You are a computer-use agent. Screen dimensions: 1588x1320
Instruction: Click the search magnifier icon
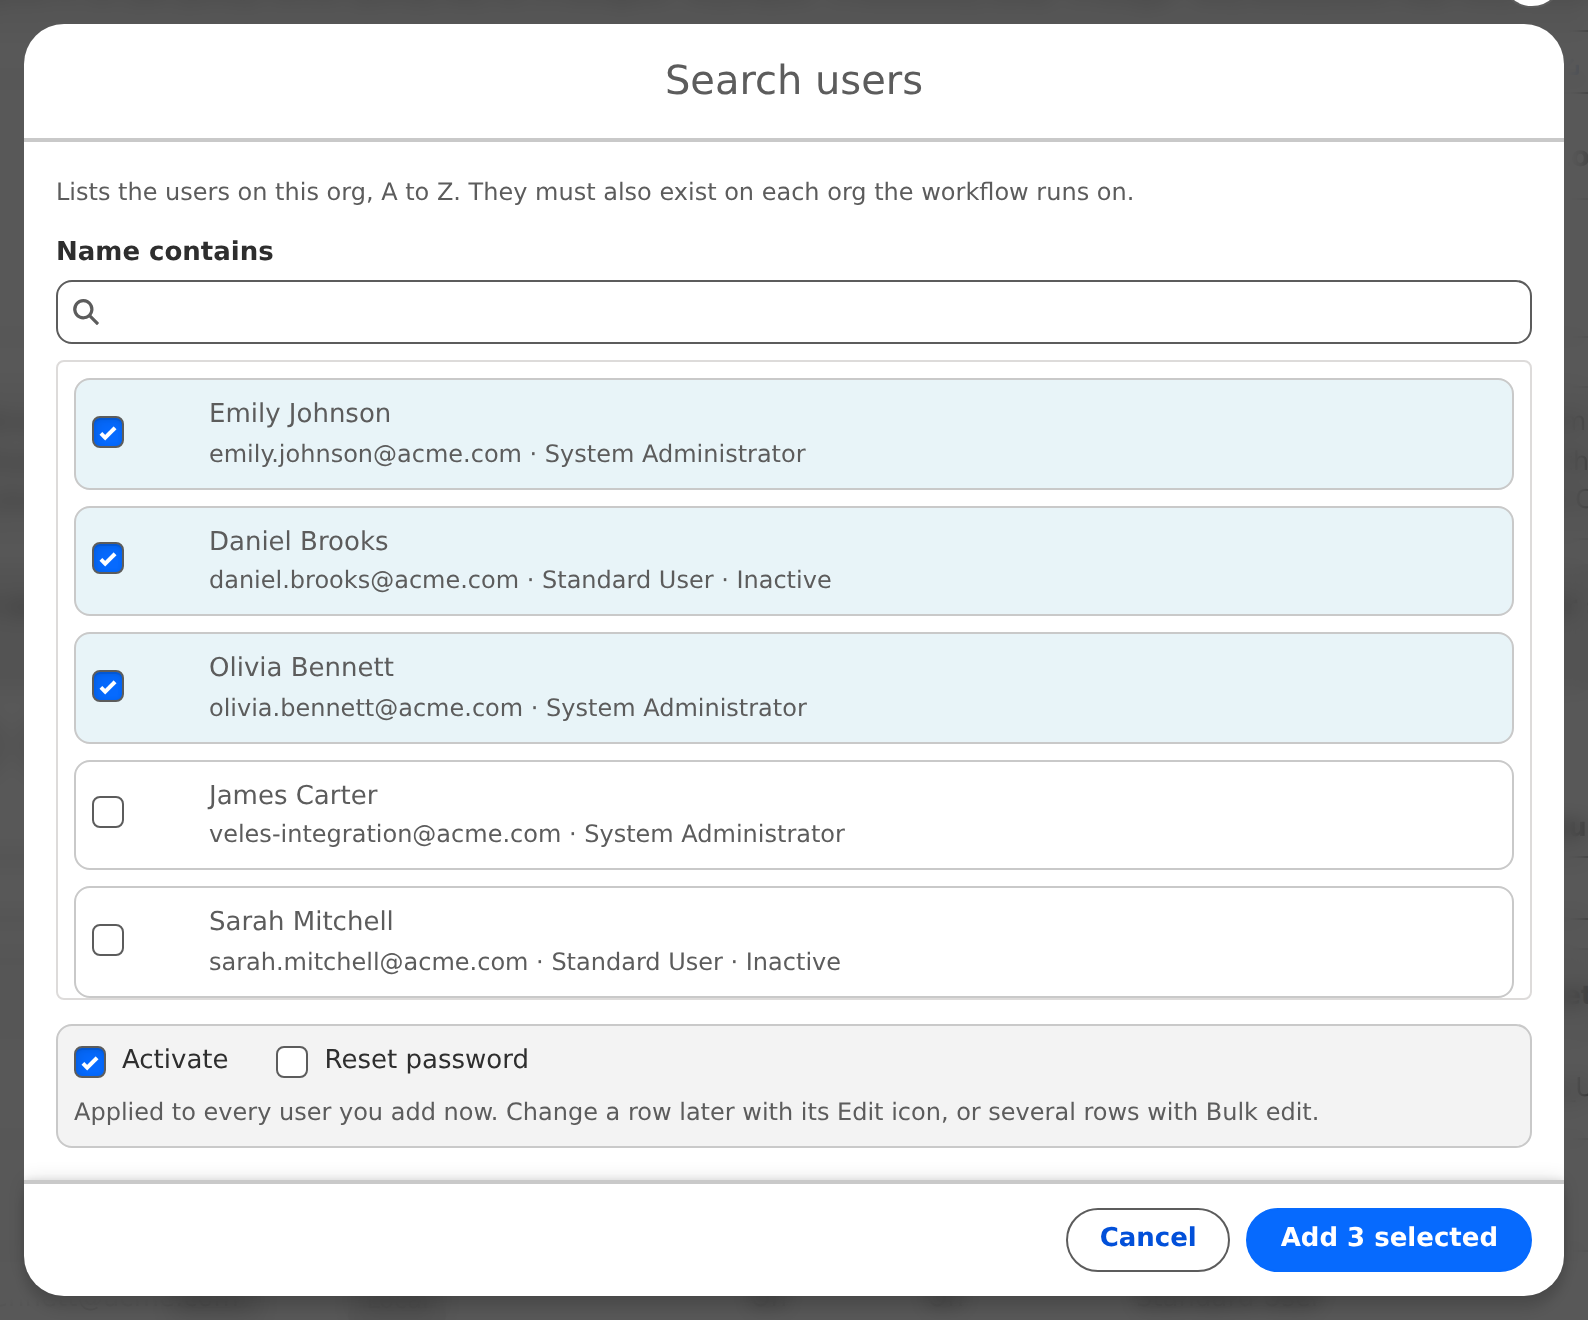click(x=86, y=312)
